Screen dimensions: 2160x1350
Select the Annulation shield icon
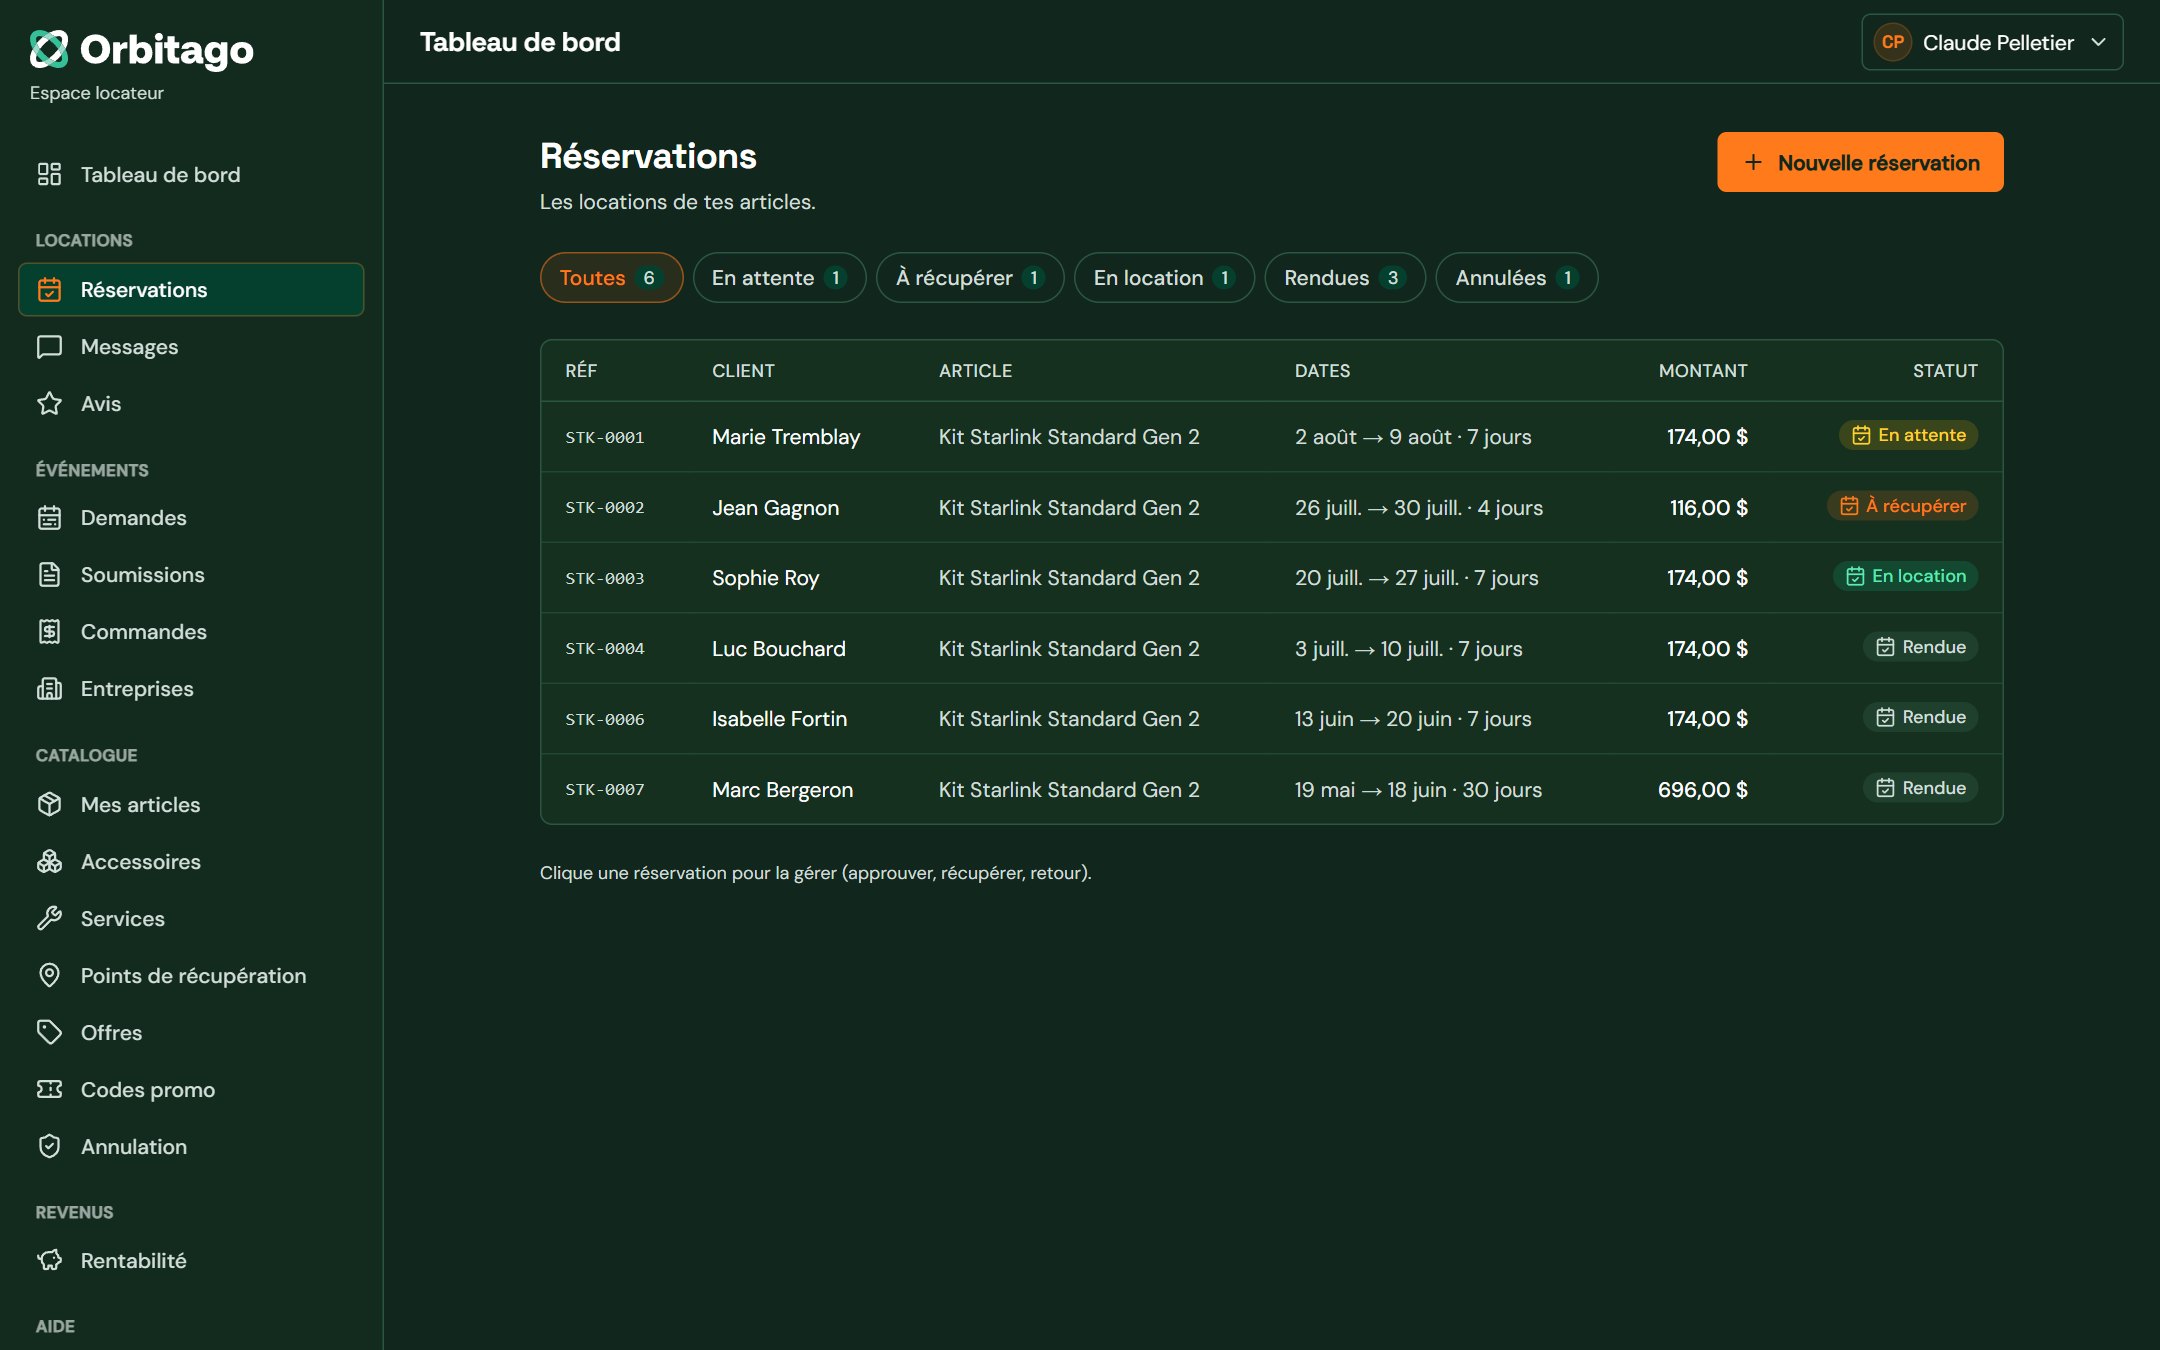[49, 1147]
